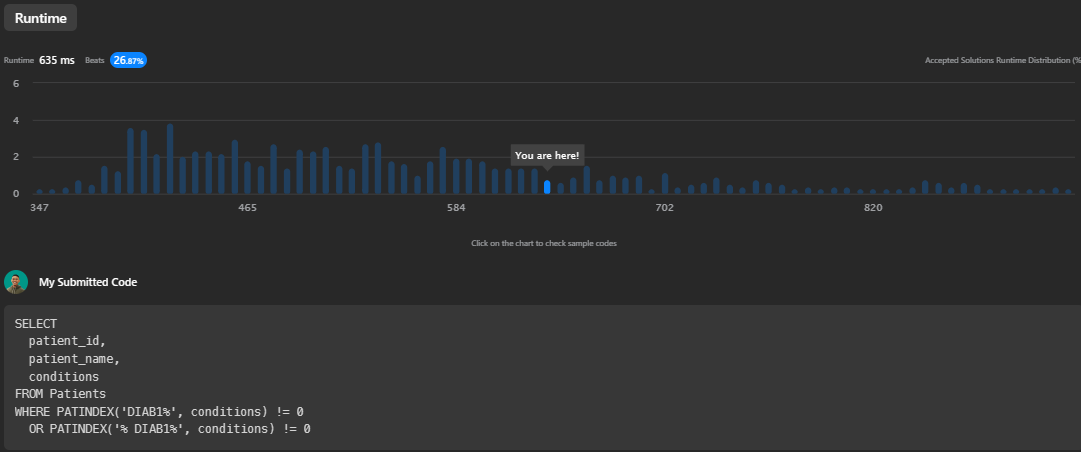Click the chart bar above 584
The image size is (1081, 452).
point(456,177)
